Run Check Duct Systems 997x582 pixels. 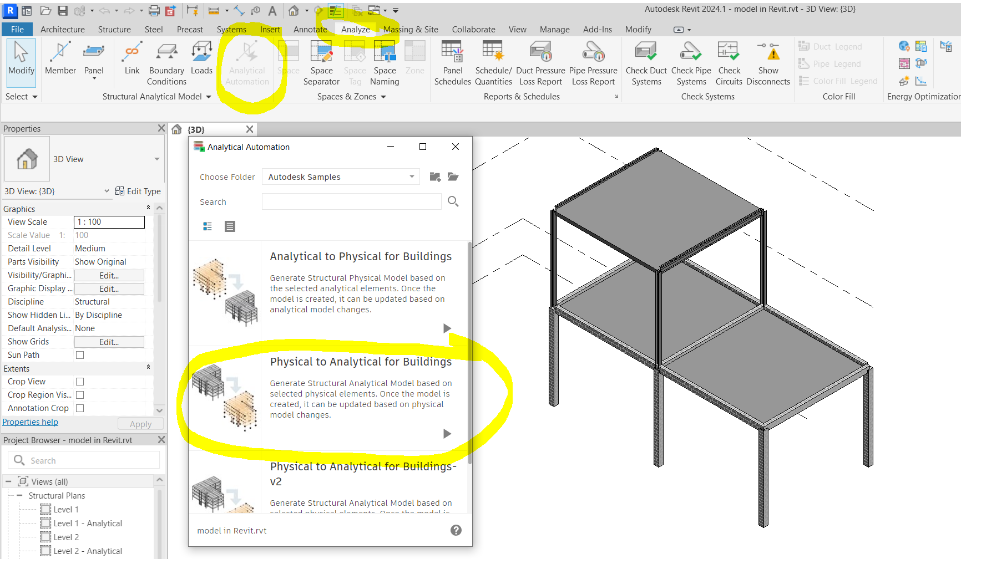pyautogui.click(x=646, y=63)
